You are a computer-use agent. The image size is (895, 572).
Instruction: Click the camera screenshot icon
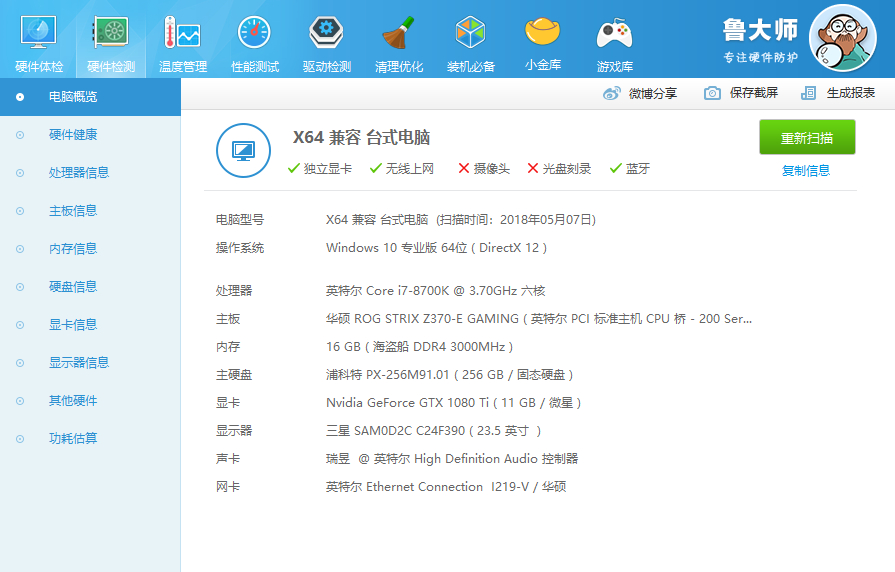(x=712, y=93)
